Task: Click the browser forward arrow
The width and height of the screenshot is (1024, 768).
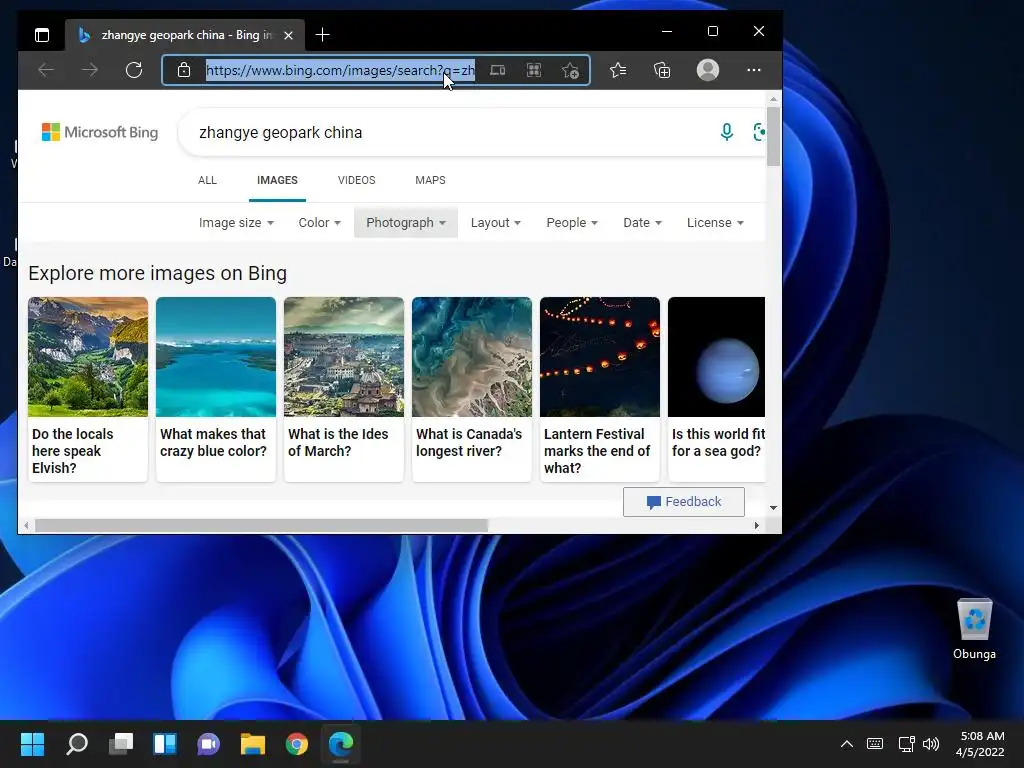Action: pyautogui.click(x=90, y=70)
